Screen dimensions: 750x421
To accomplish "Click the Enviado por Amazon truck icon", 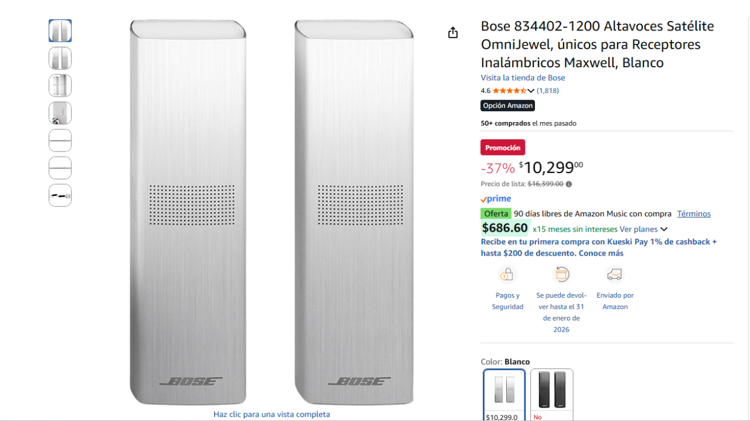I will coord(614,274).
